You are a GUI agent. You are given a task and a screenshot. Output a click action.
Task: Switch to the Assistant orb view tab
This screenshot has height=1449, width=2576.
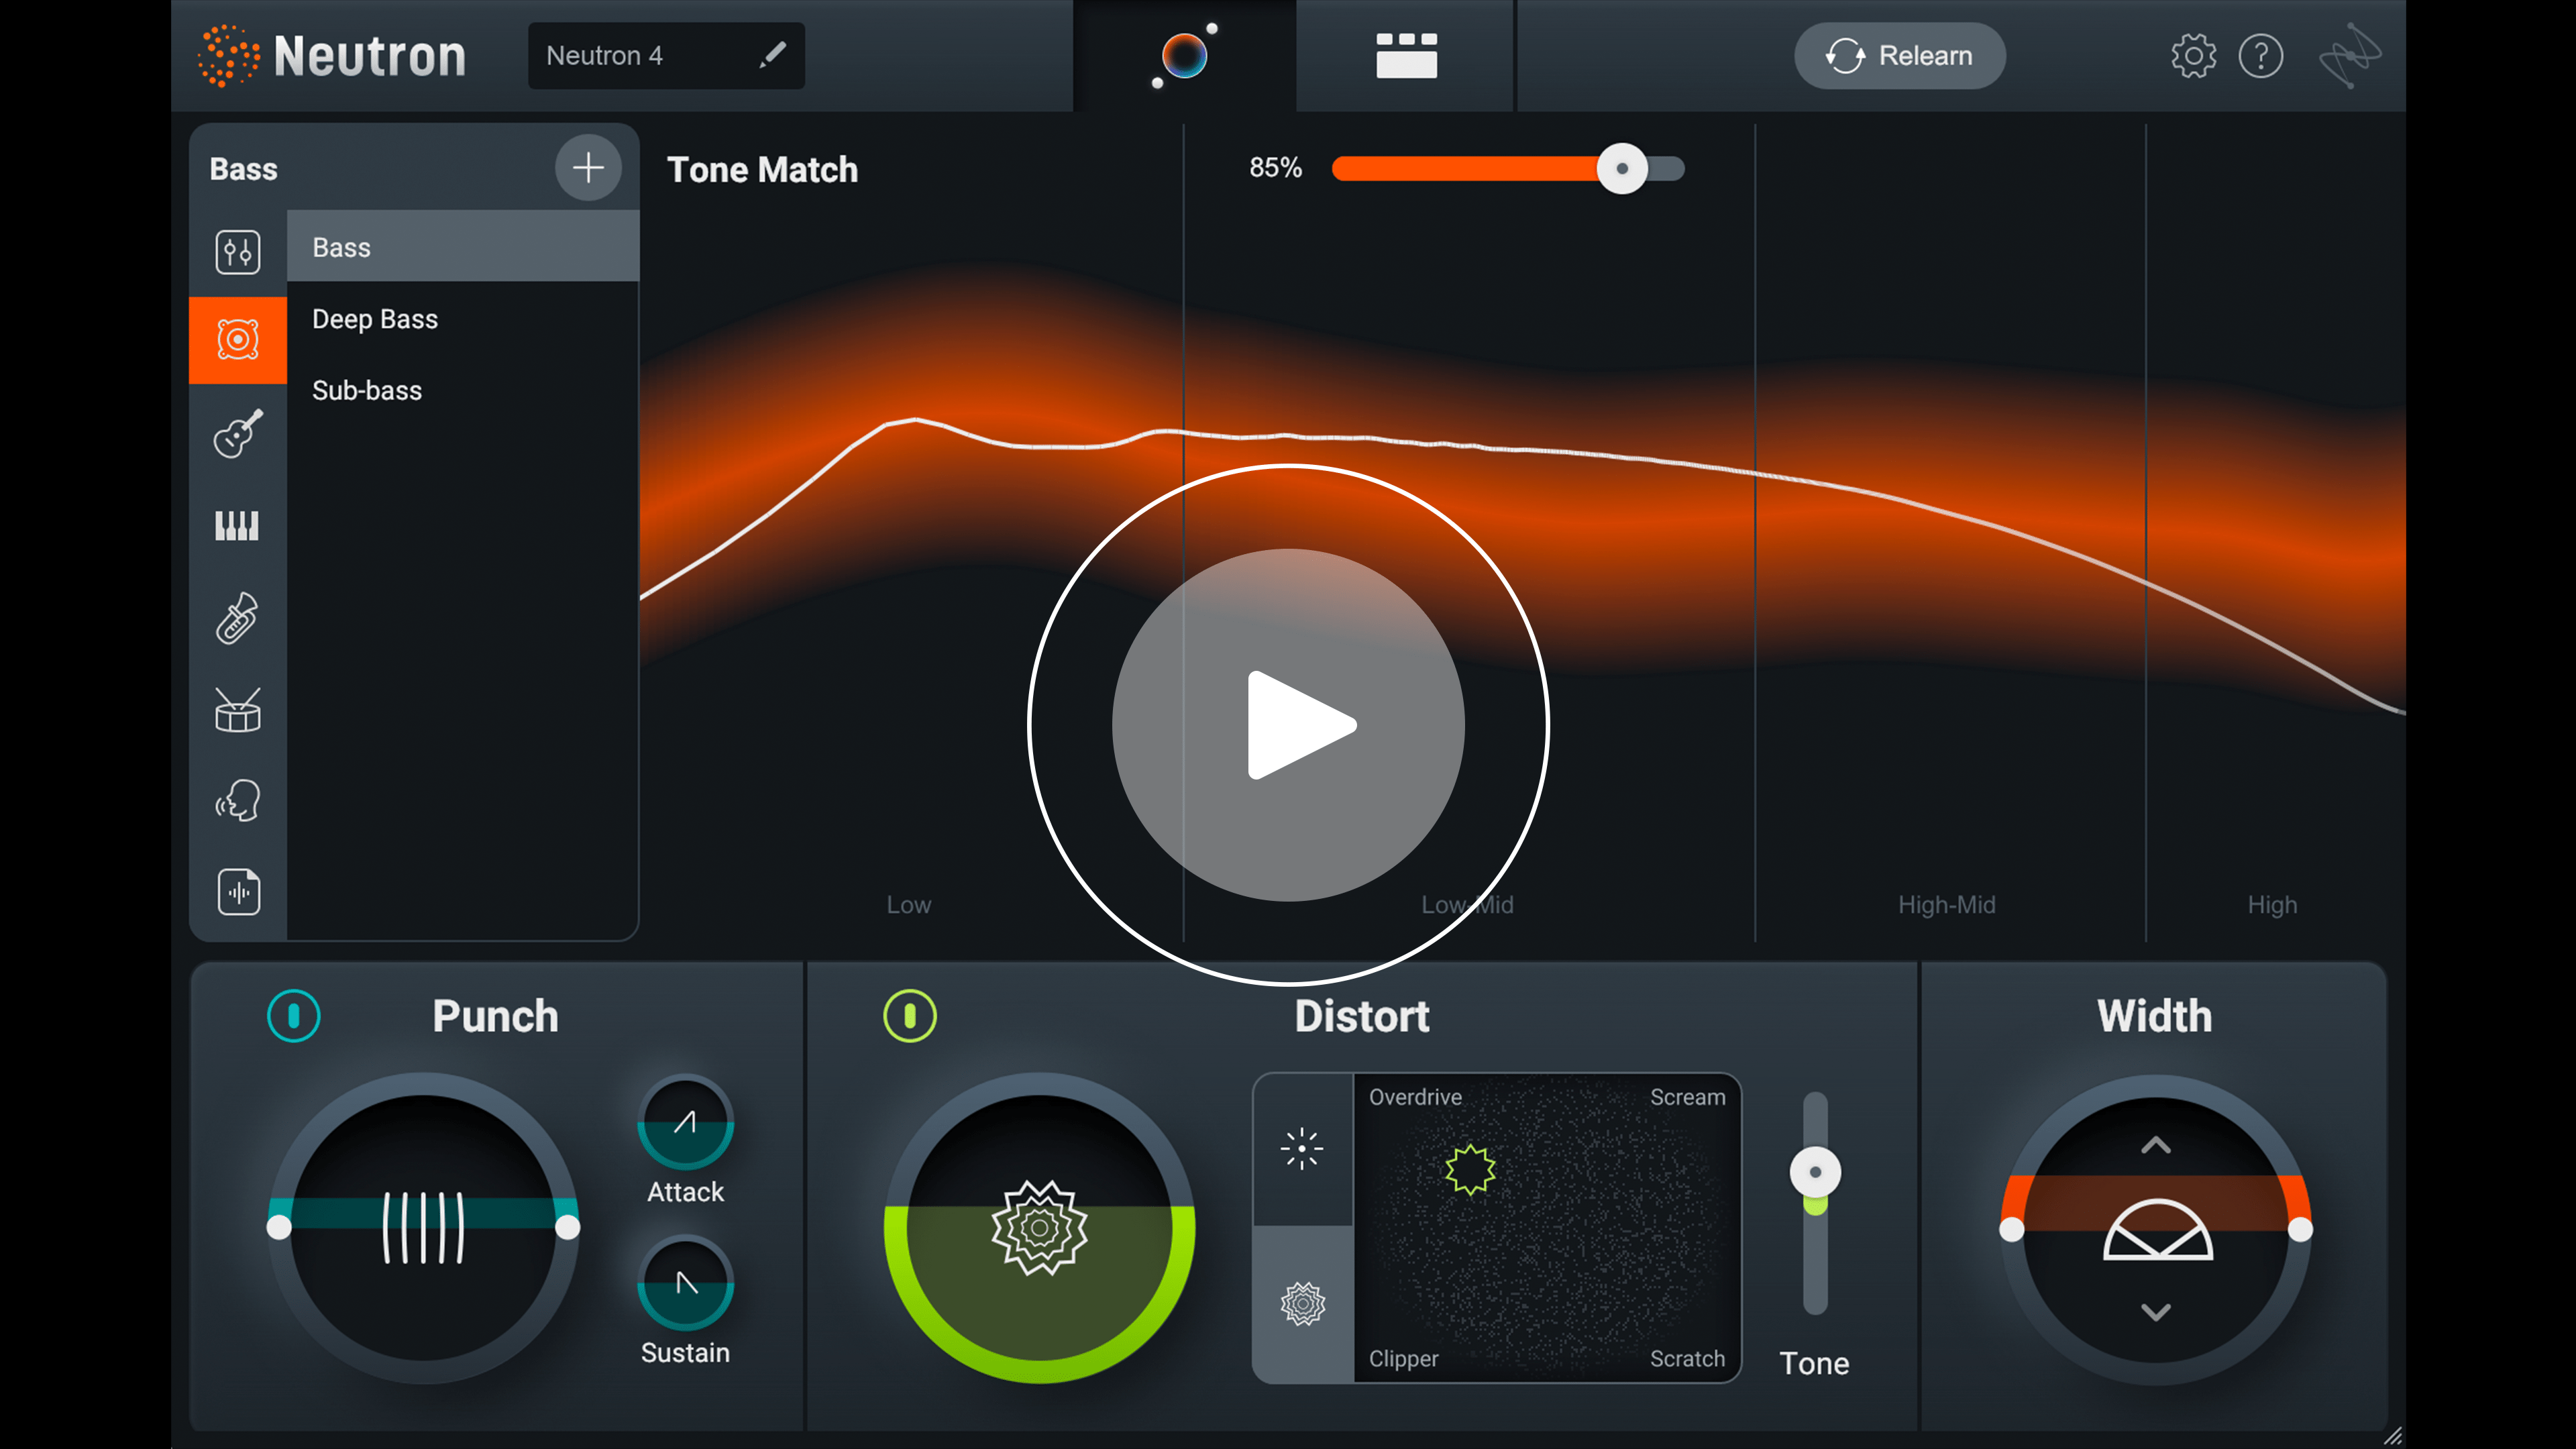tap(1185, 56)
